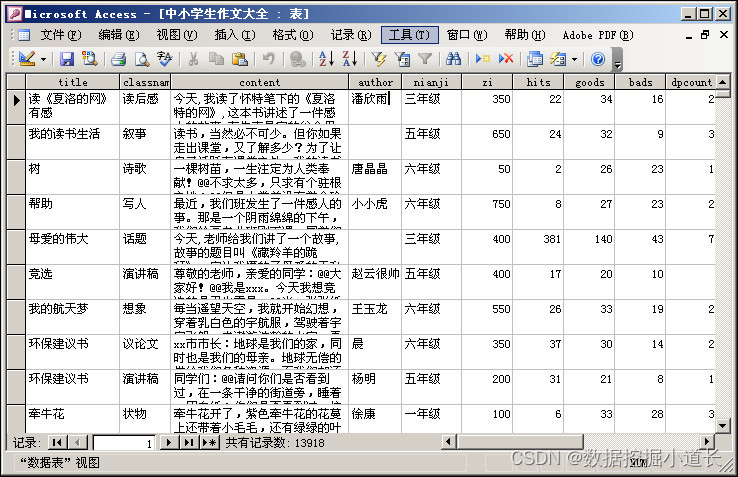Click the horizontal scrollbar right arrow
The width and height of the screenshot is (738, 477).
tap(706, 442)
